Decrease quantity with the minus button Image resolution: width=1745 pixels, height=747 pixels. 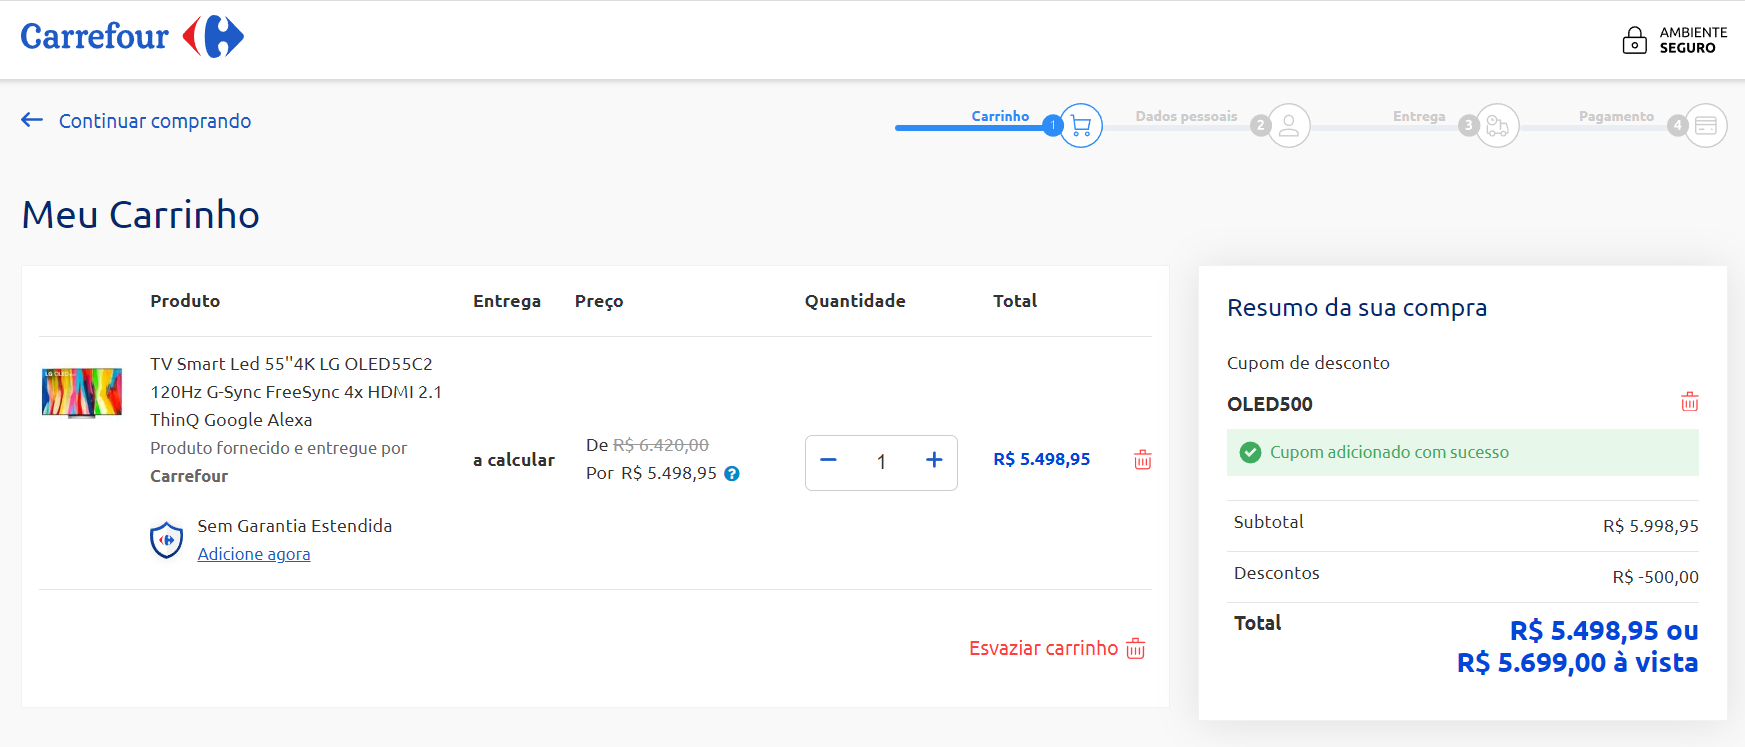[828, 460]
